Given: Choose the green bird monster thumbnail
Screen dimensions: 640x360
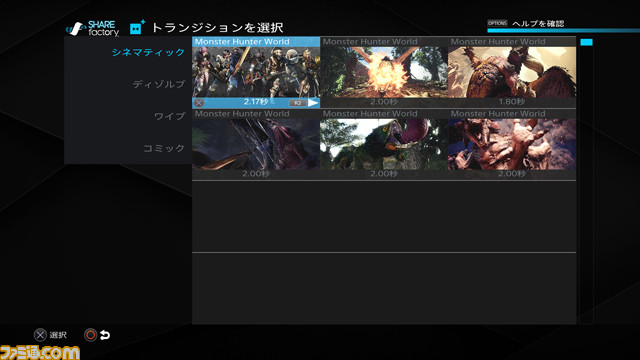Looking at the screenshot, I should [384, 144].
